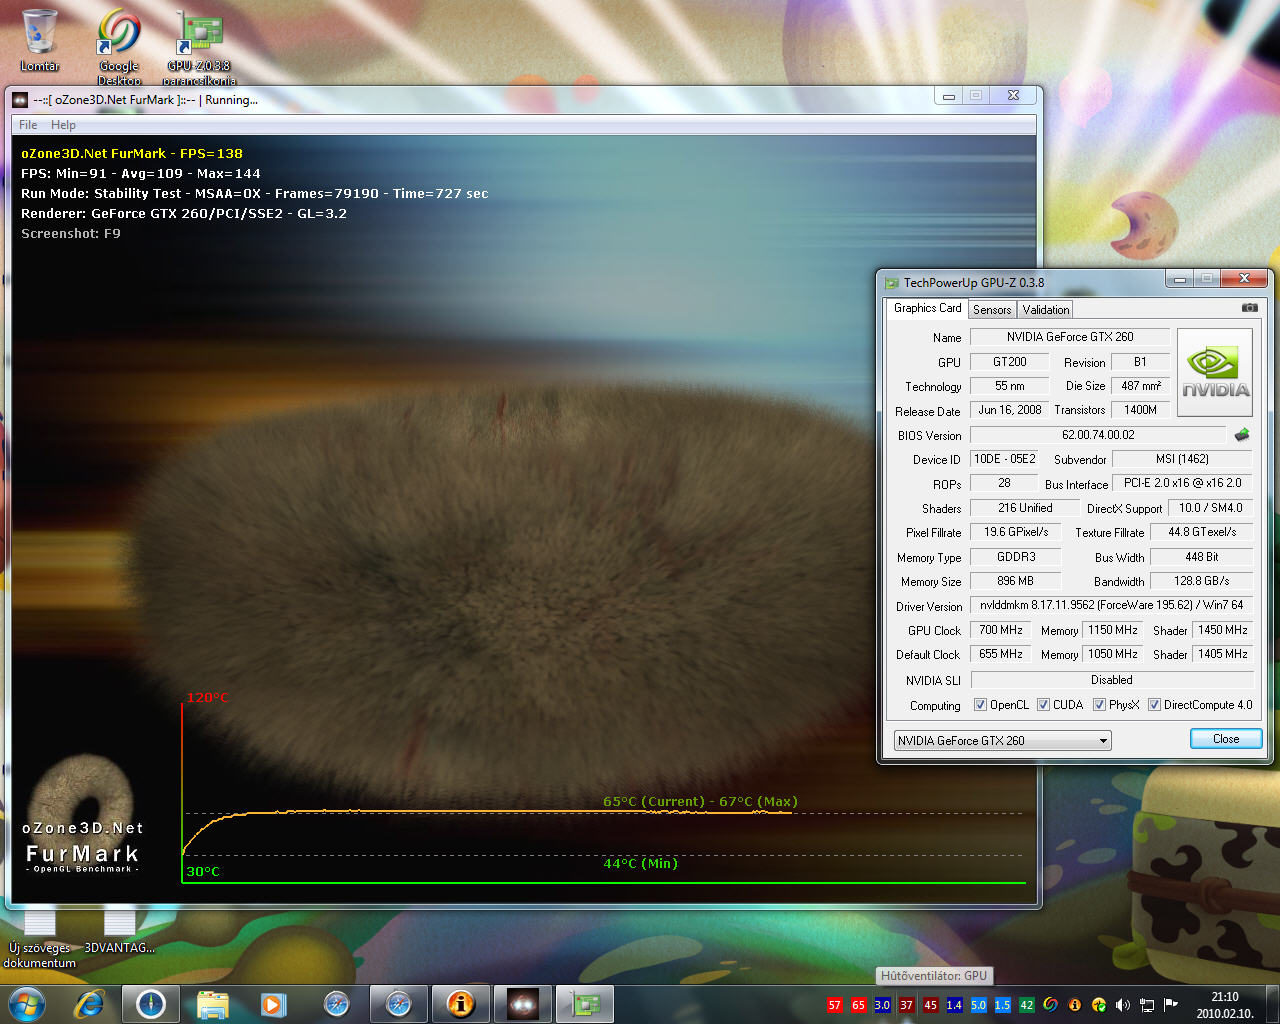Click the Device ID value 10DE - 05E2

[x=1005, y=459]
